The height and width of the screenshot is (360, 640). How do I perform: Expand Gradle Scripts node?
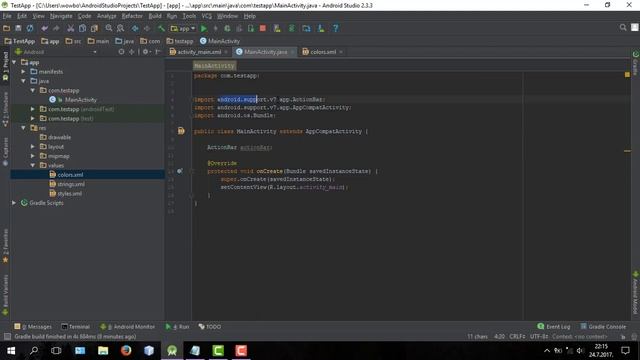point(14,202)
